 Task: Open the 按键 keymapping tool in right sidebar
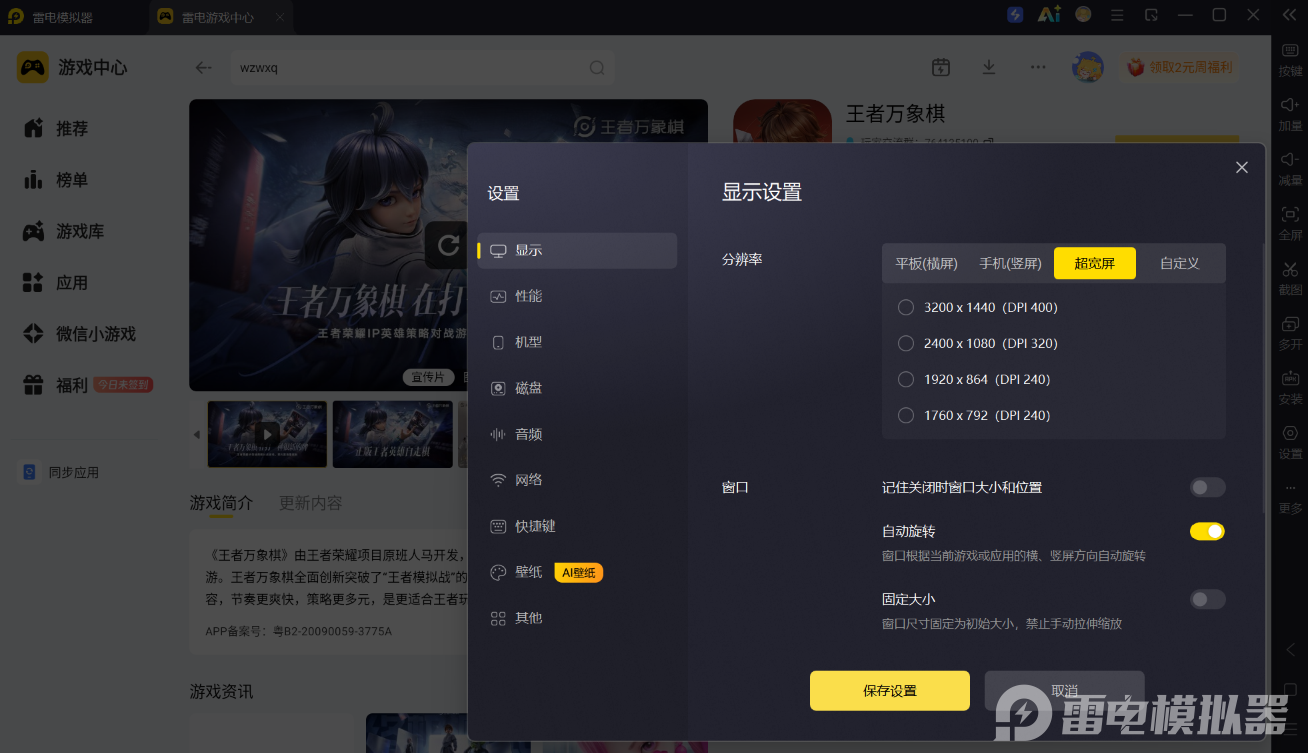(x=1290, y=58)
